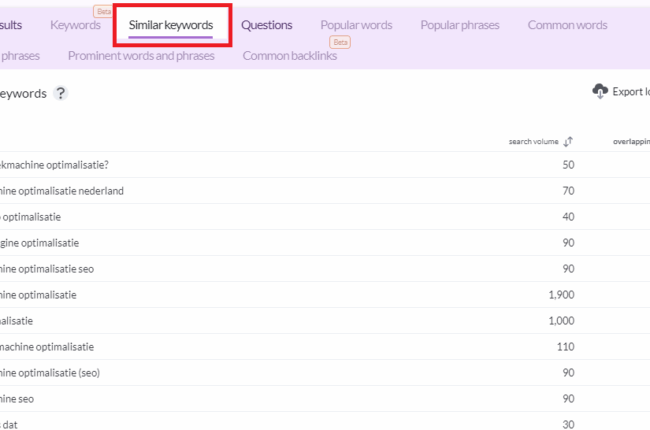Switch to the Questions tab
Viewport: 650px width, 430px height.
[x=267, y=25]
